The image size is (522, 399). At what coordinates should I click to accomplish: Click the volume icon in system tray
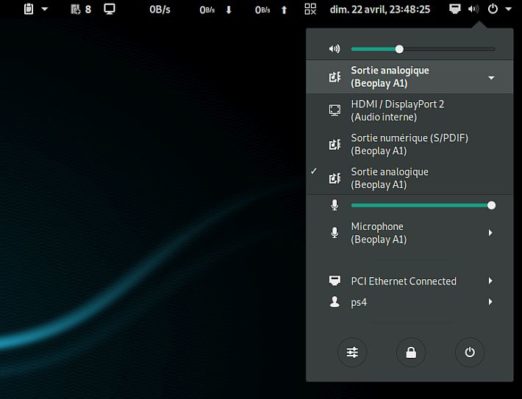[473, 9]
